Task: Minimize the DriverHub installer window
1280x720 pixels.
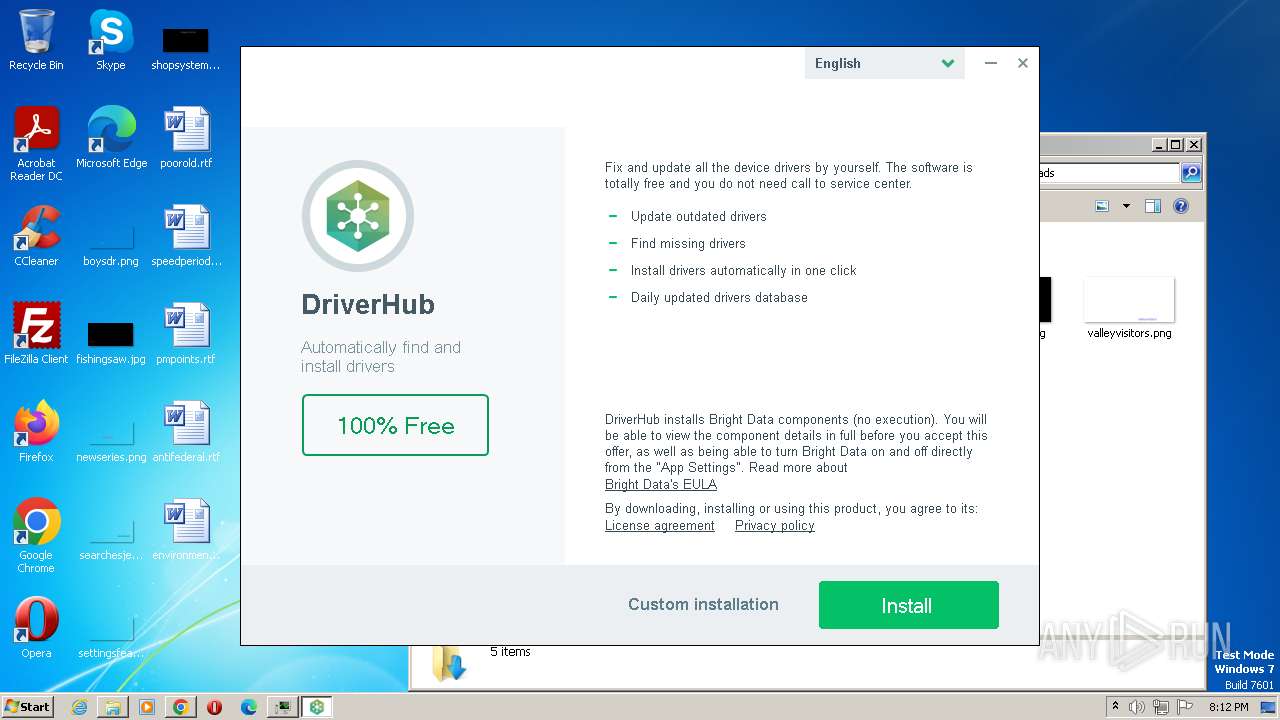Action: point(991,63)
